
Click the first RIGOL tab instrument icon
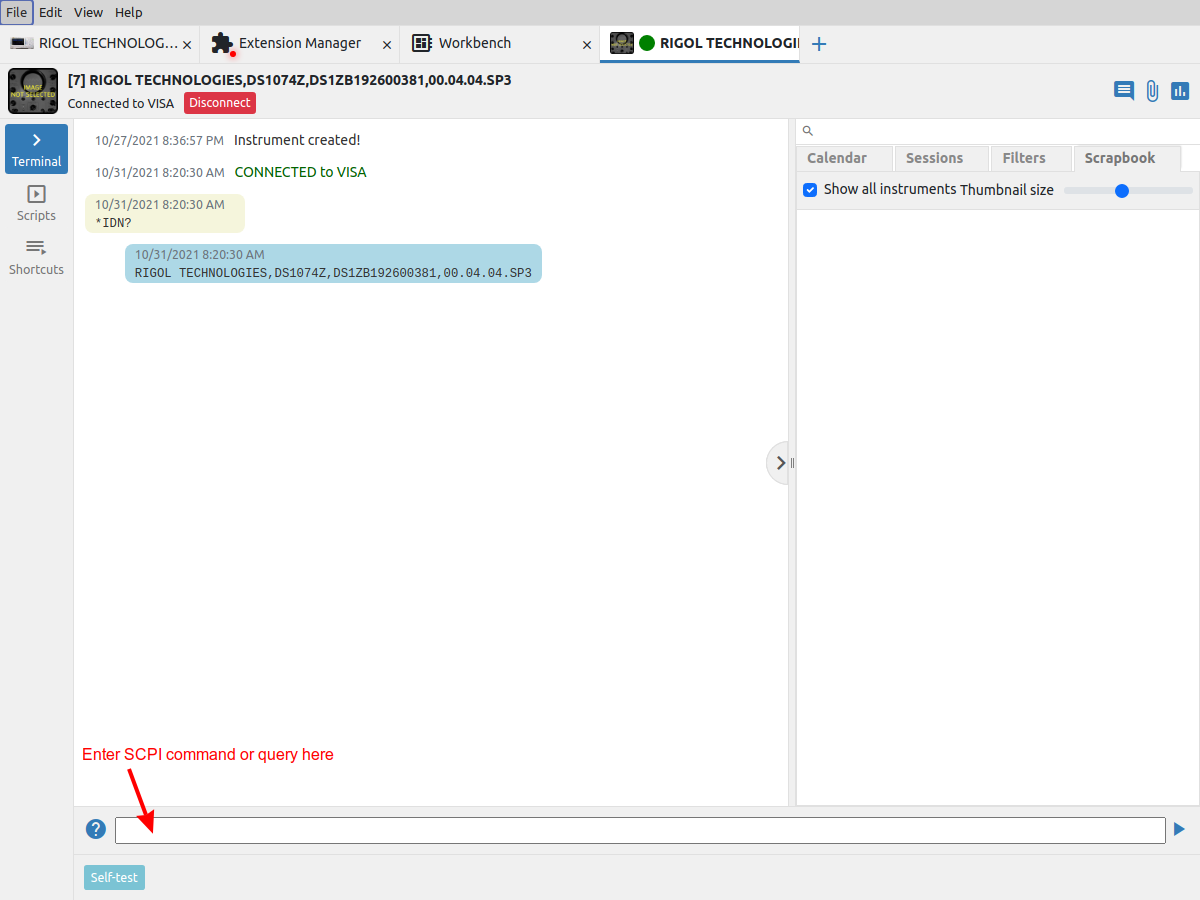[22, 43]
